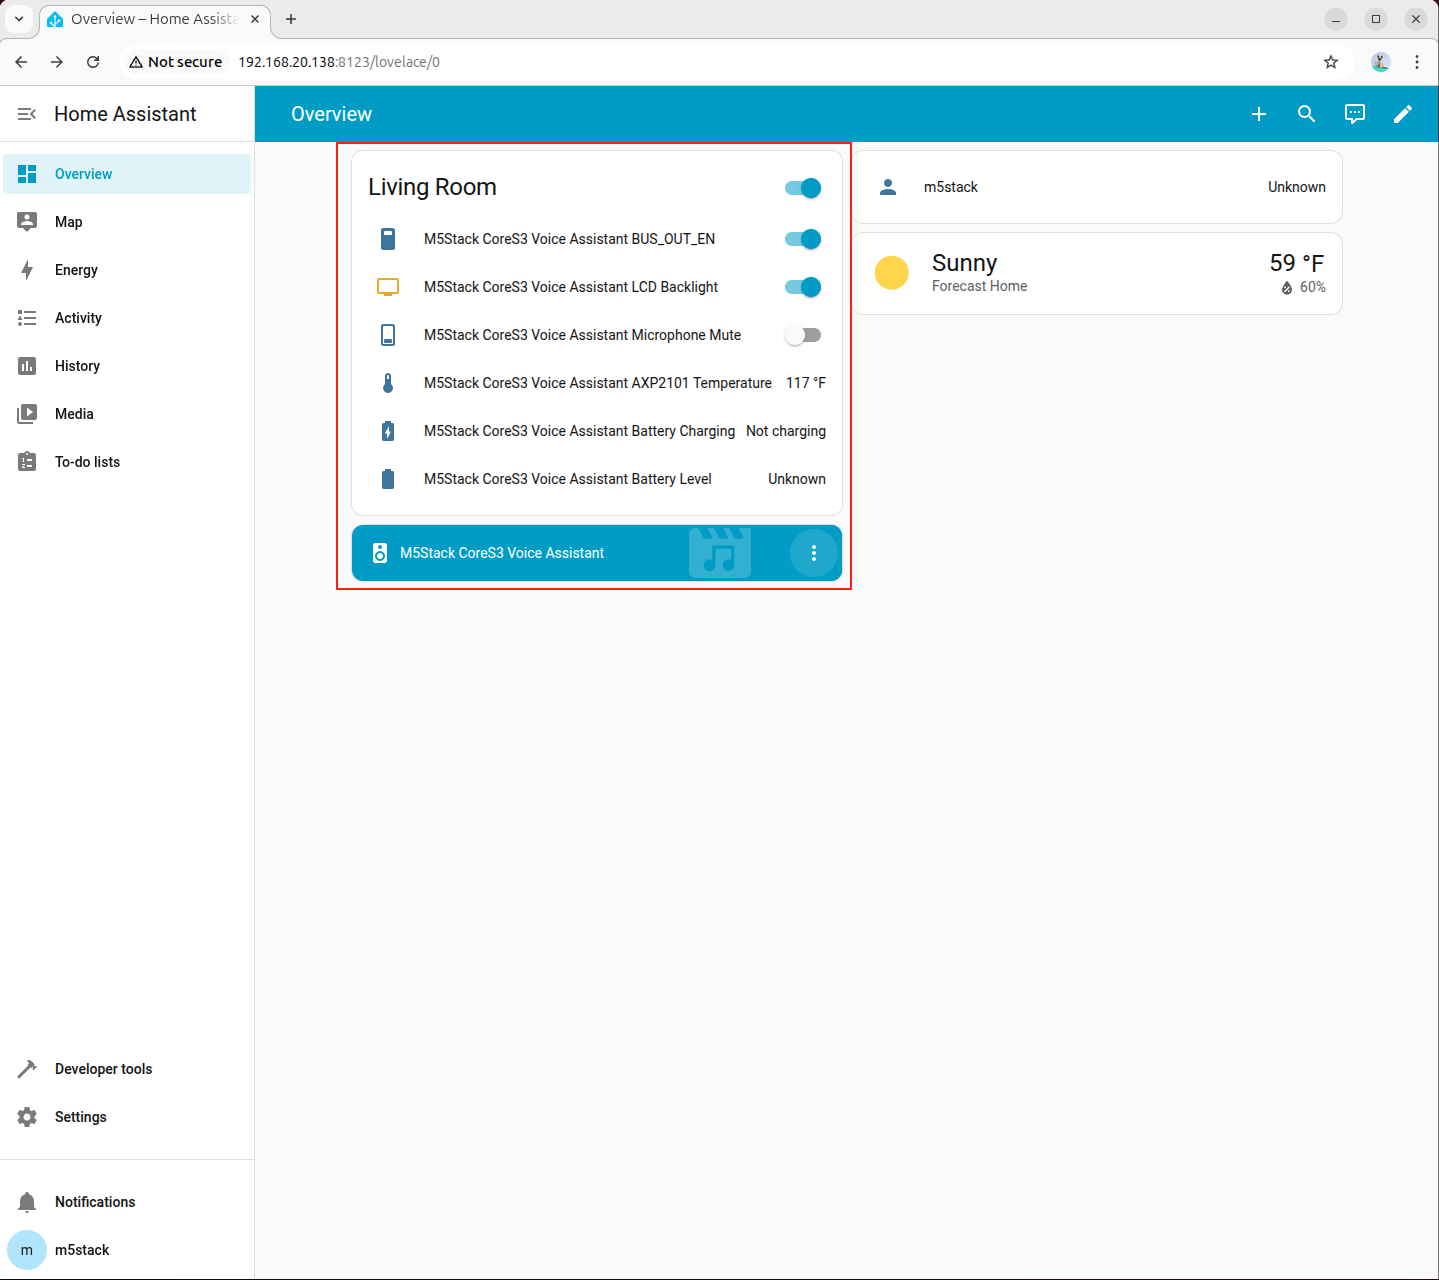Enable the Microphone Mute toggle

pyautogui.click(x=803, y=335)
